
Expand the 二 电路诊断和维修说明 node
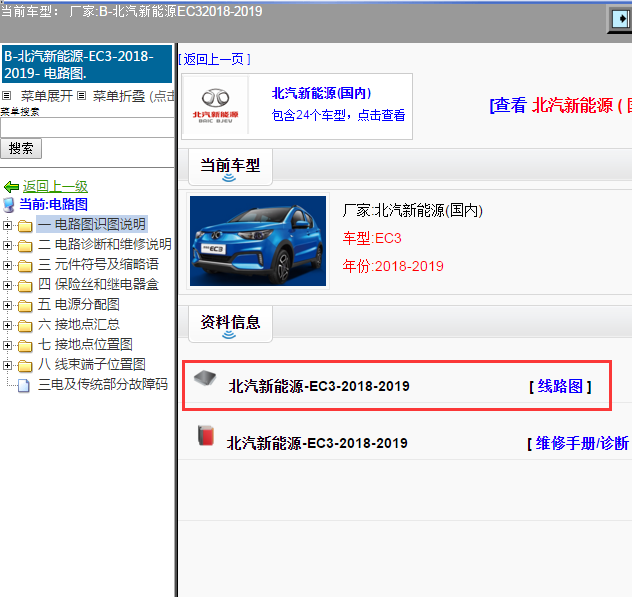tap(7, 245)
